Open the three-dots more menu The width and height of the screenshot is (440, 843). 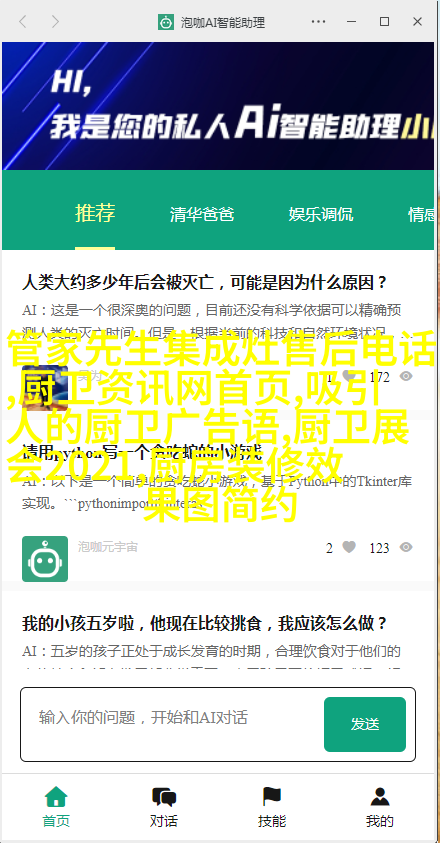coord(318,22)
